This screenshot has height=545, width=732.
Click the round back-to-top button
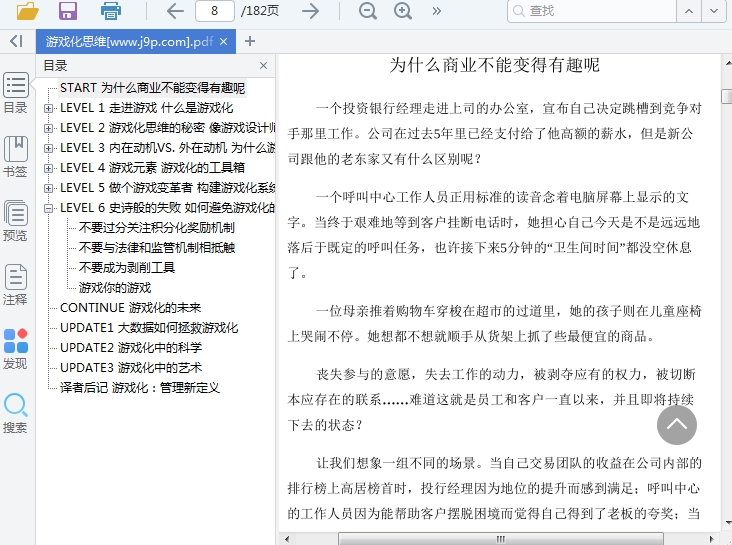(677, 425)
